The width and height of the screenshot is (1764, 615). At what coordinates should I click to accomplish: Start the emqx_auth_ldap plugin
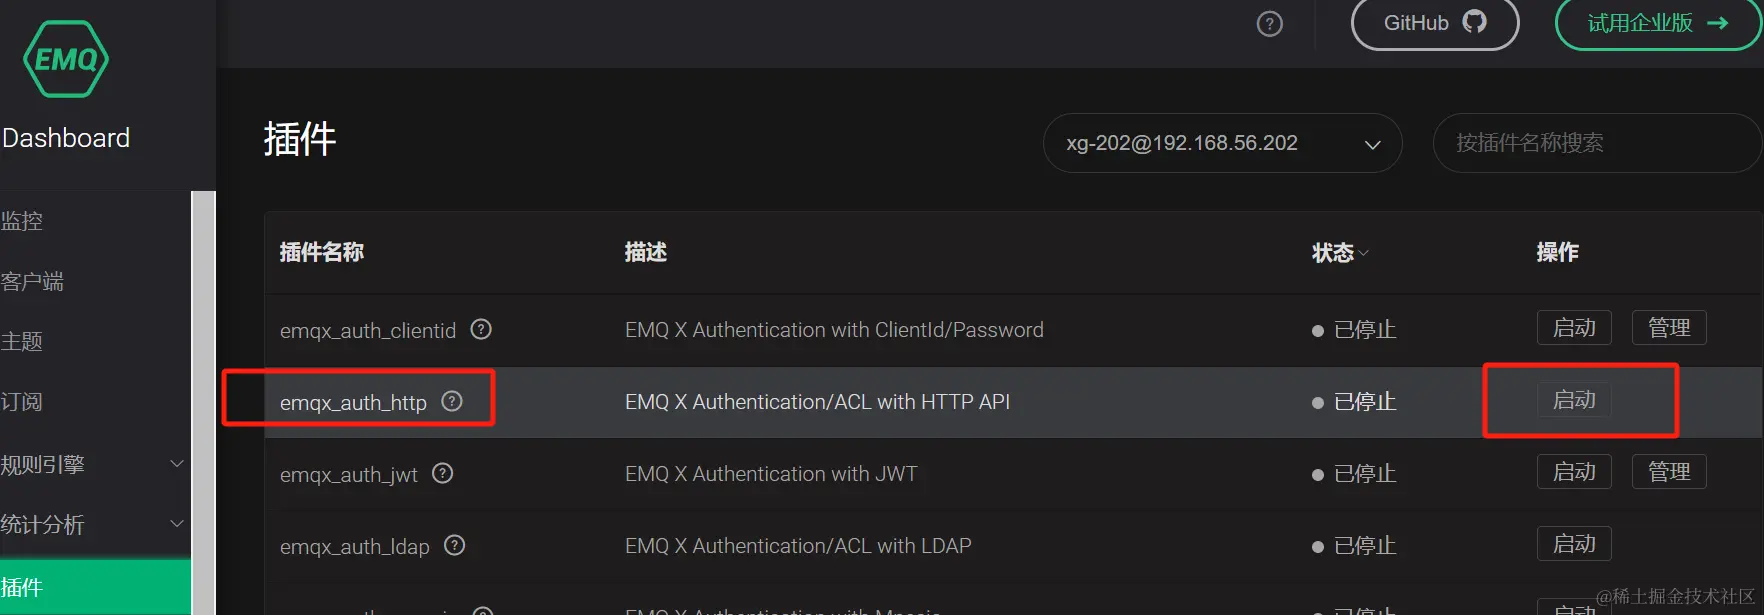[1574, 544]
